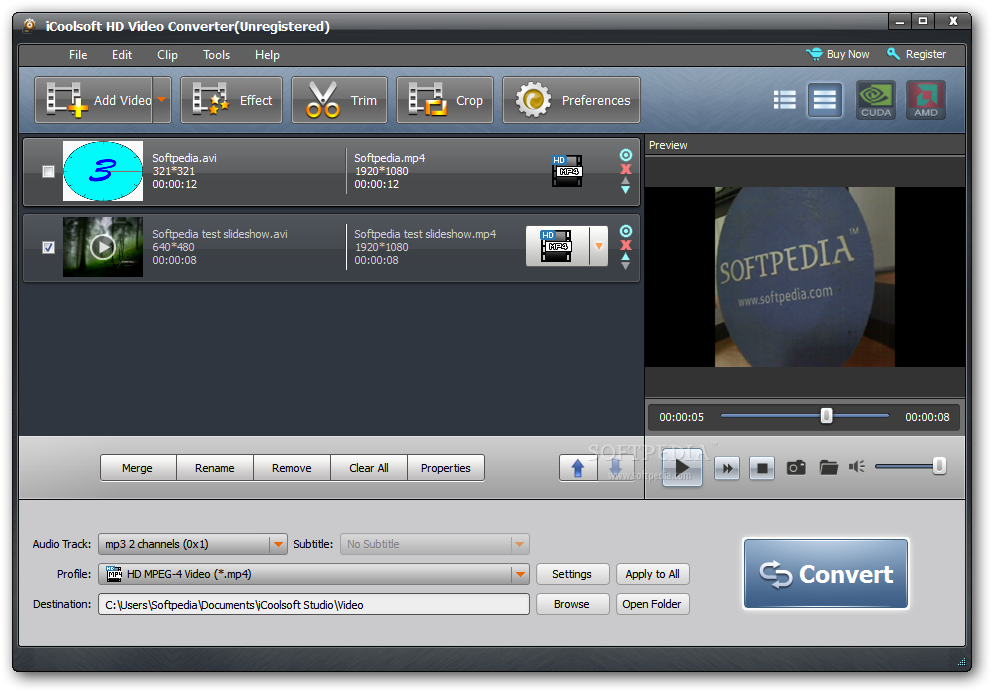Play the preview video
This screenshot has width=992, height=692.
tap(682, 469)
